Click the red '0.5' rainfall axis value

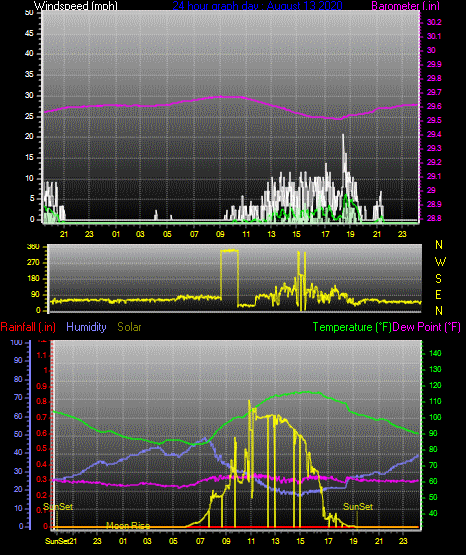pyautogui.click(x=42, y=448)
